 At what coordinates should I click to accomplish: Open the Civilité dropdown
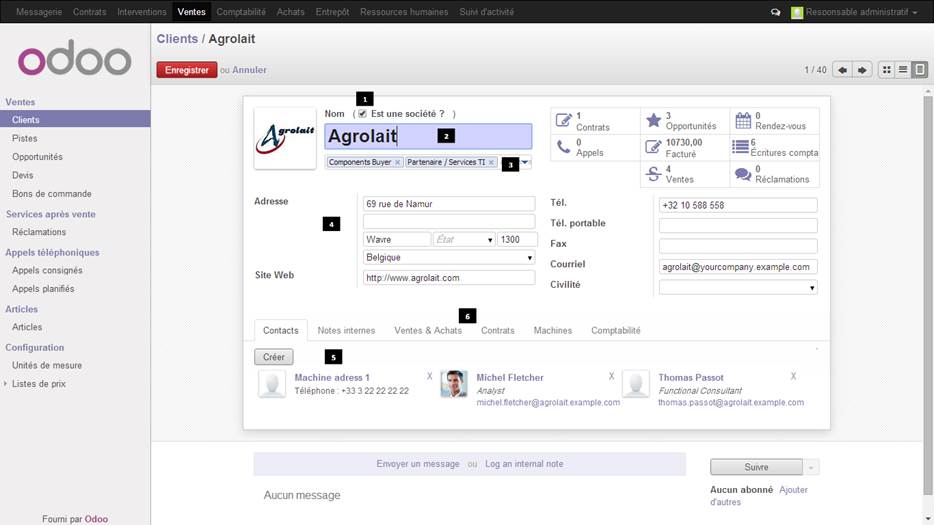(x=738, y=287)
